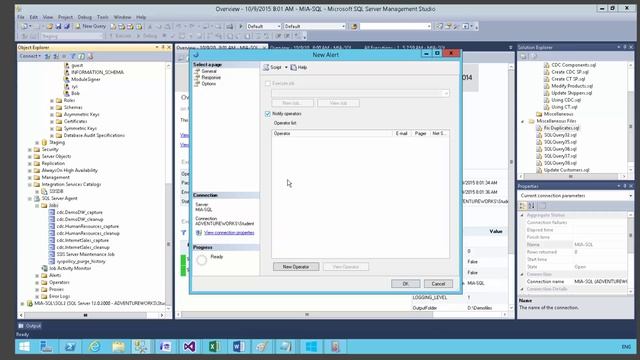Select the Staging database node

coord(57,142)
